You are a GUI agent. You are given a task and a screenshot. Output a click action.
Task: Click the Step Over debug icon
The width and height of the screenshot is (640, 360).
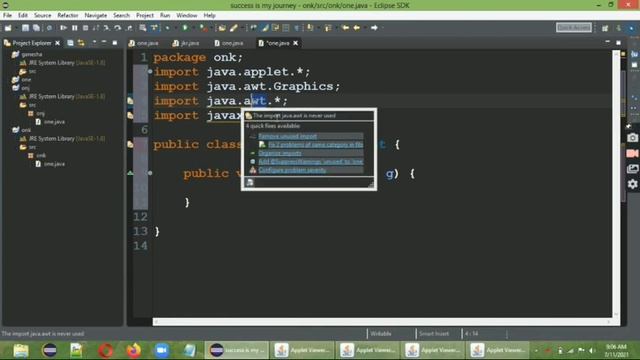(x=118, y=28)
